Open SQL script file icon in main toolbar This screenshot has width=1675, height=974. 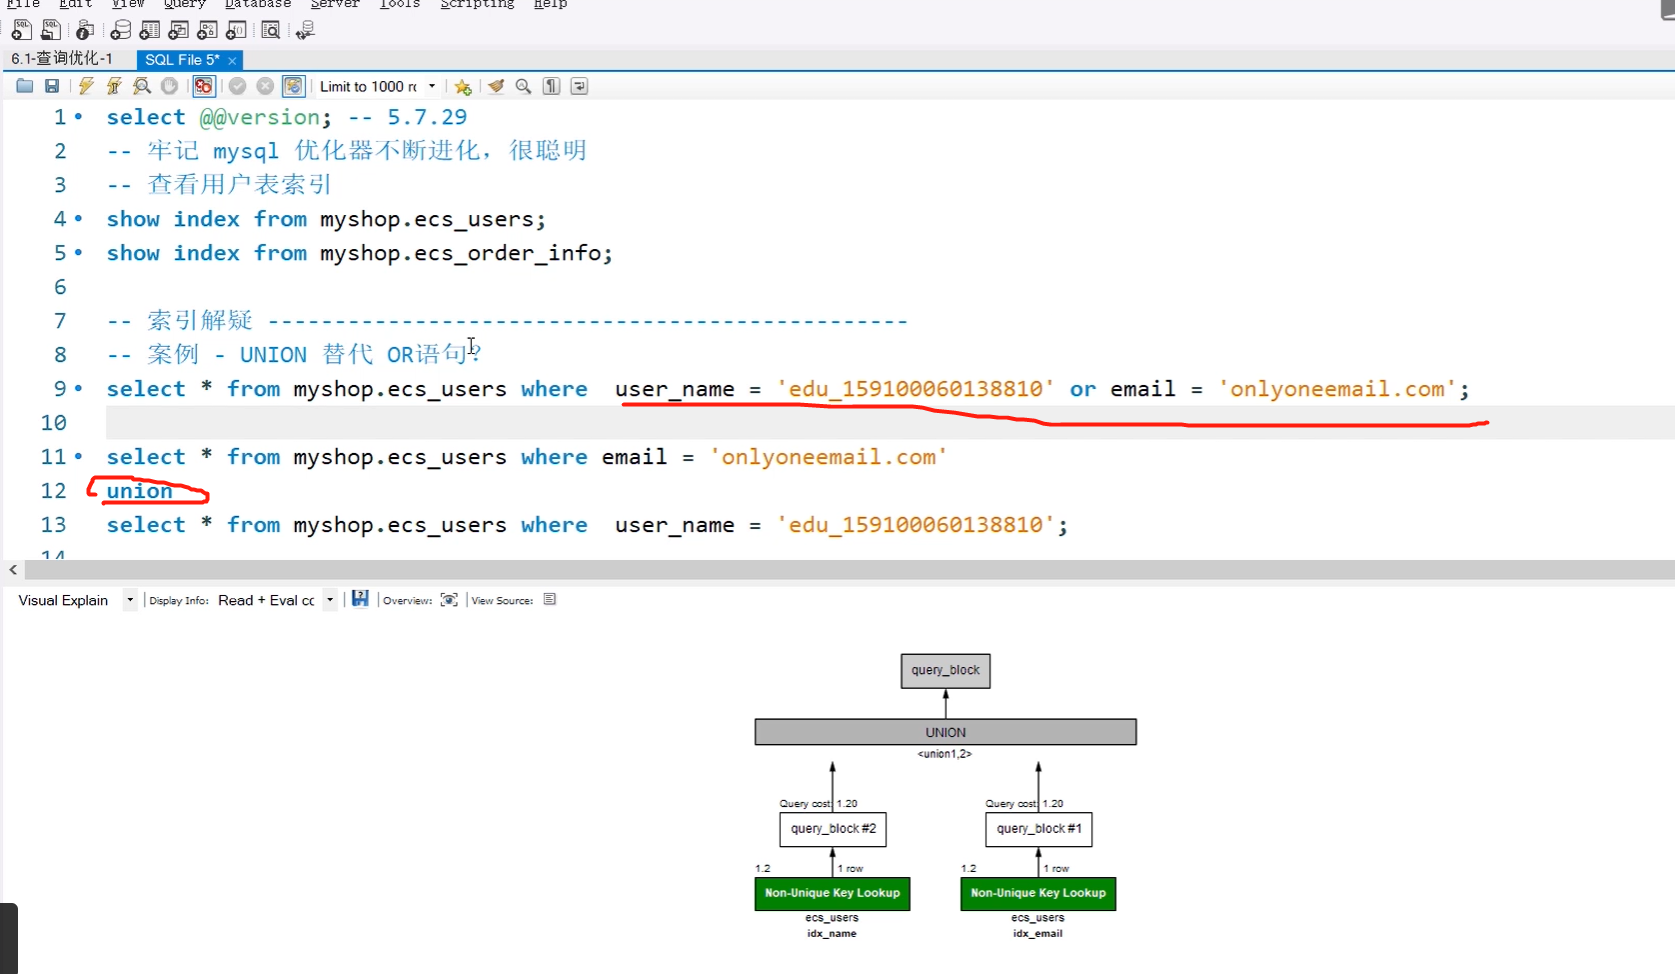(x=50, y=30)
